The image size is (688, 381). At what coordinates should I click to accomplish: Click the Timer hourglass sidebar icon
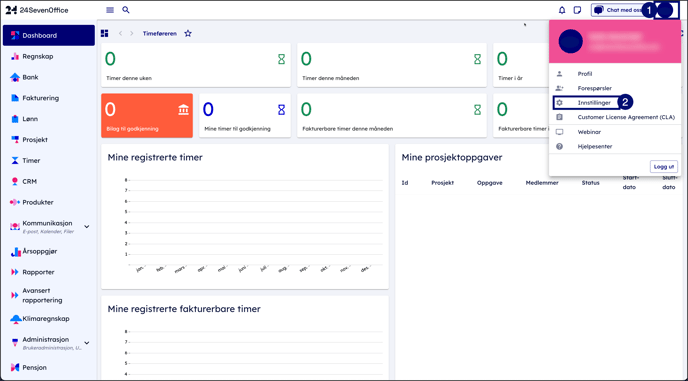(x=15, y=161)
